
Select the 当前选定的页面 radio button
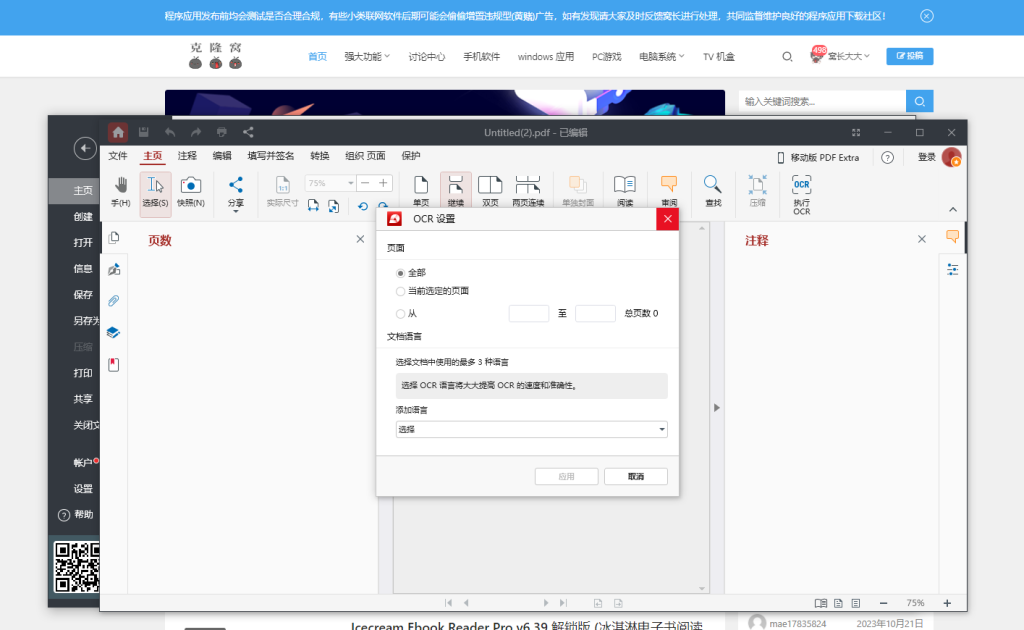tap(400, 291)
